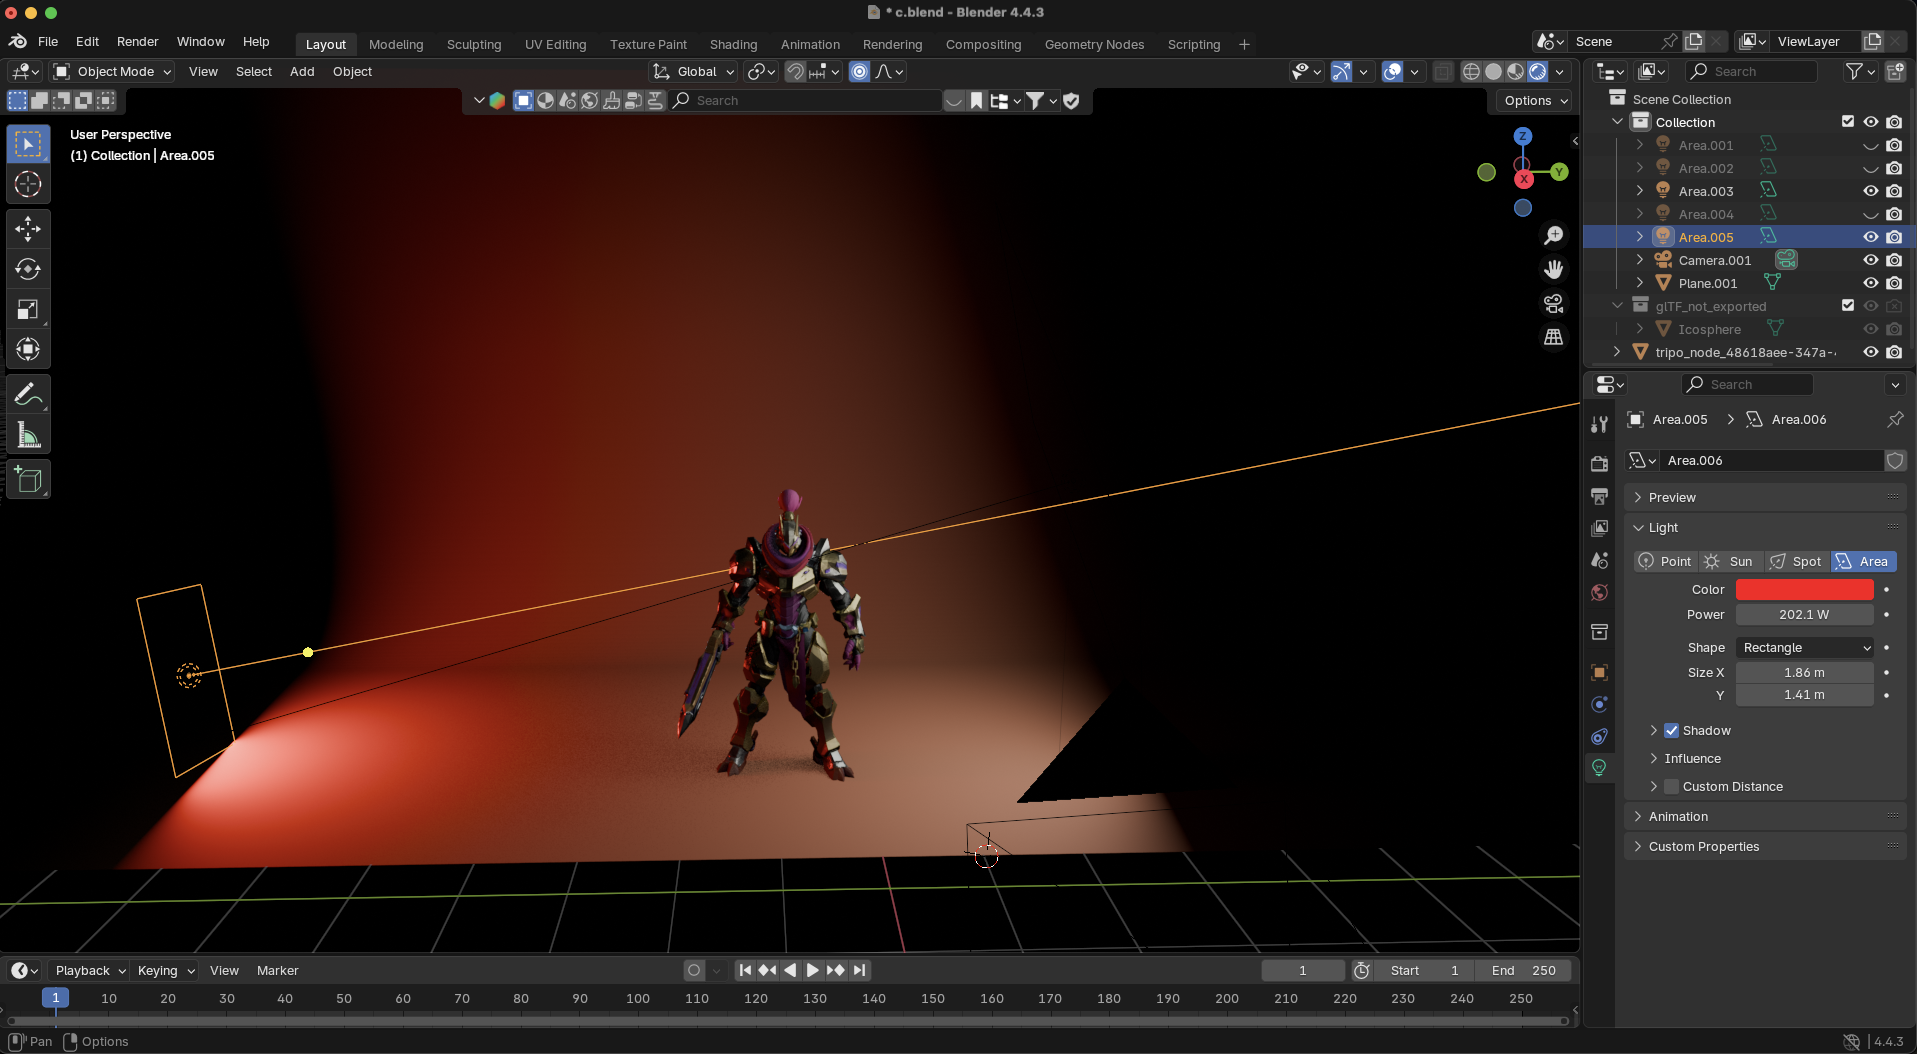Open the Render menu
Screen dimensions: 1917x1054
click(137, 42)
